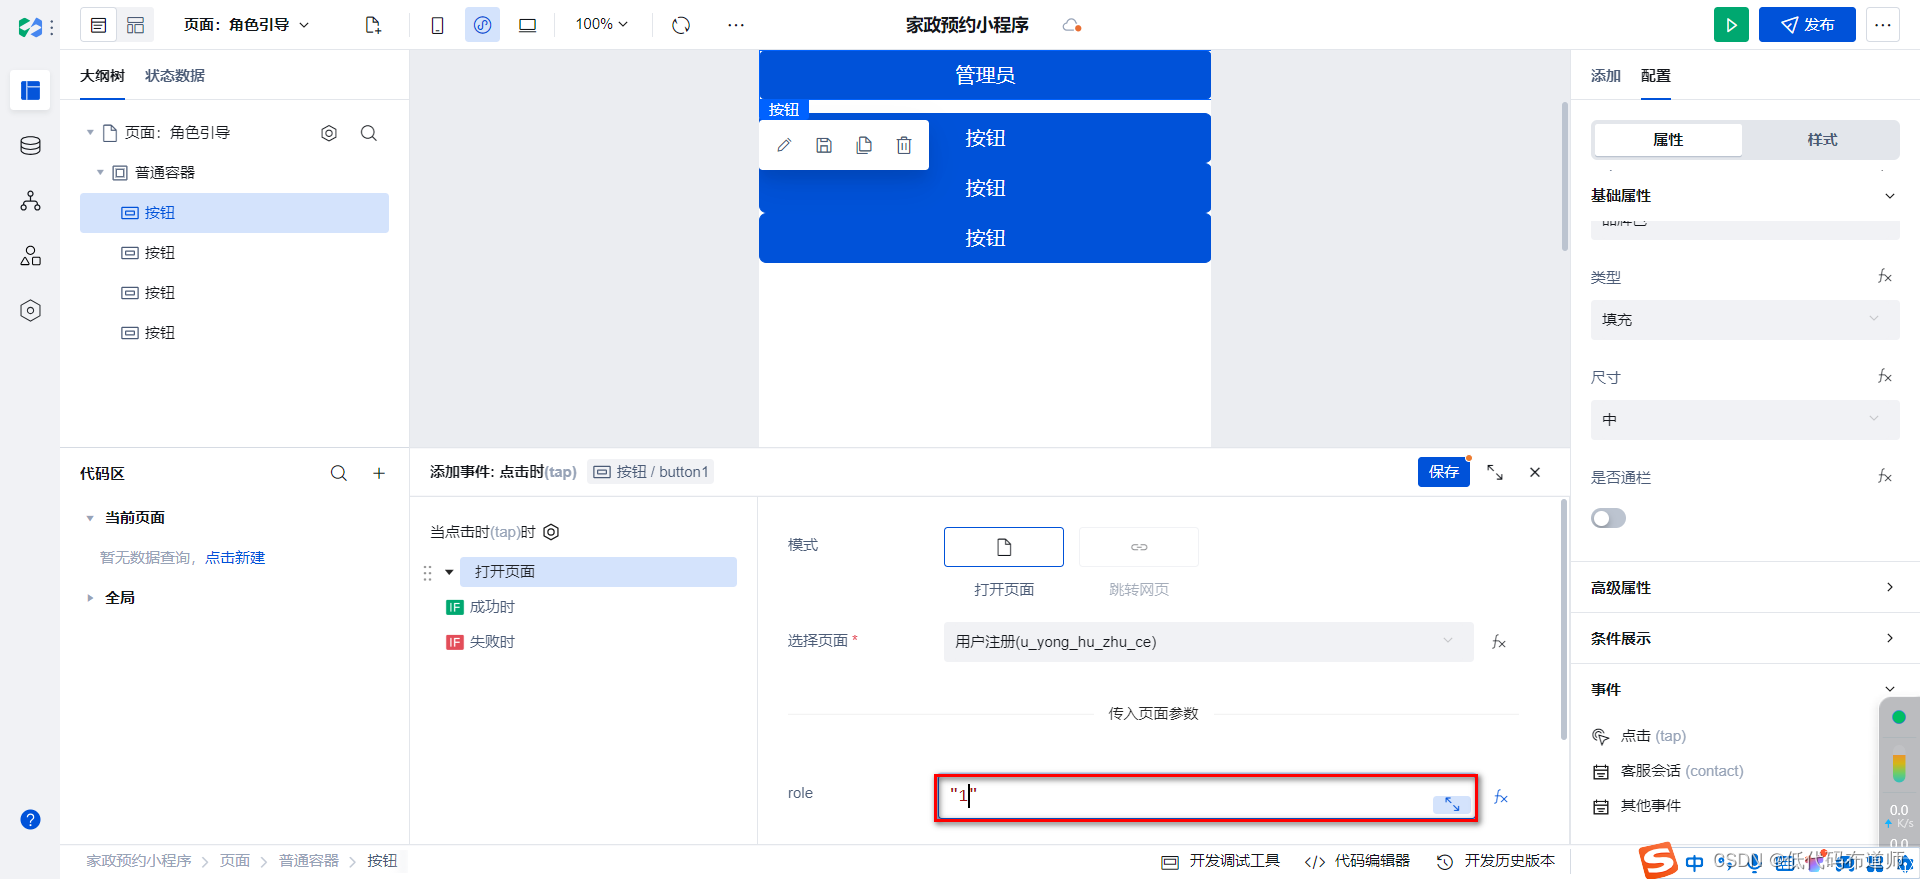The height and width of the screenshot is (879, 1920).
Task: Select the 打开页面 mode option
Action: tap(1004, 547)
